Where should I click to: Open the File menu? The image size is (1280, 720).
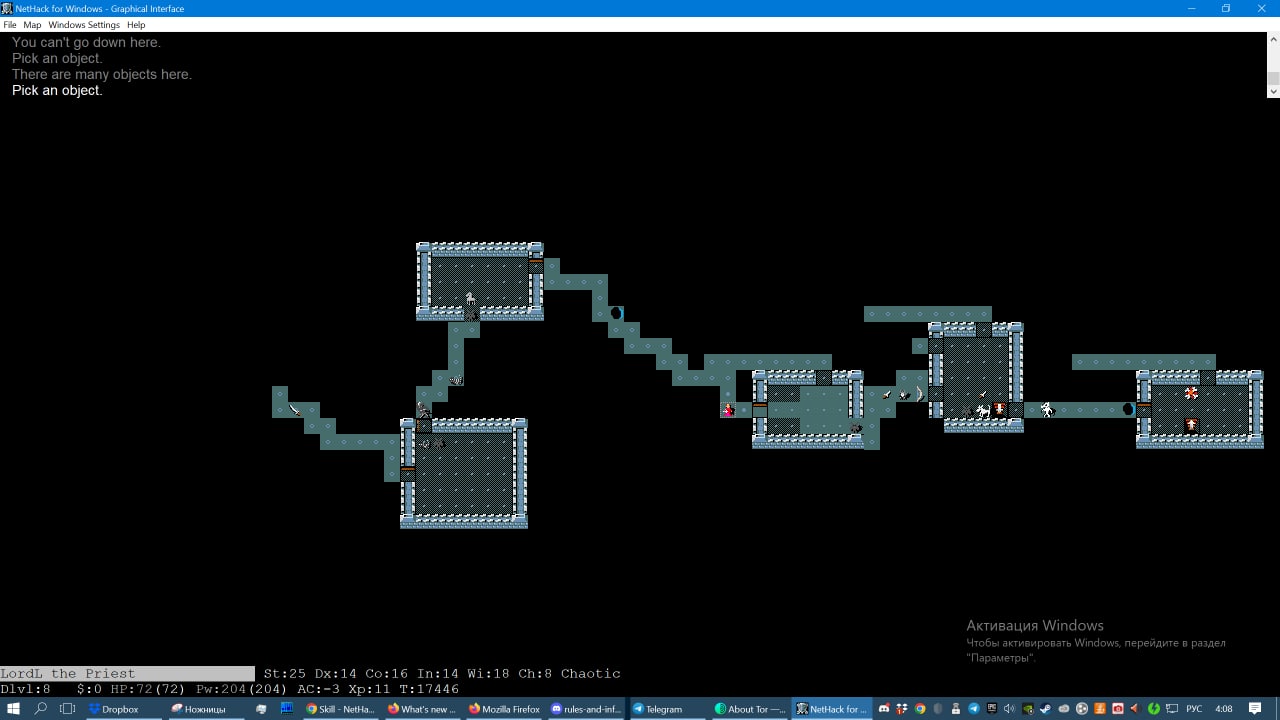coord(10,25)
